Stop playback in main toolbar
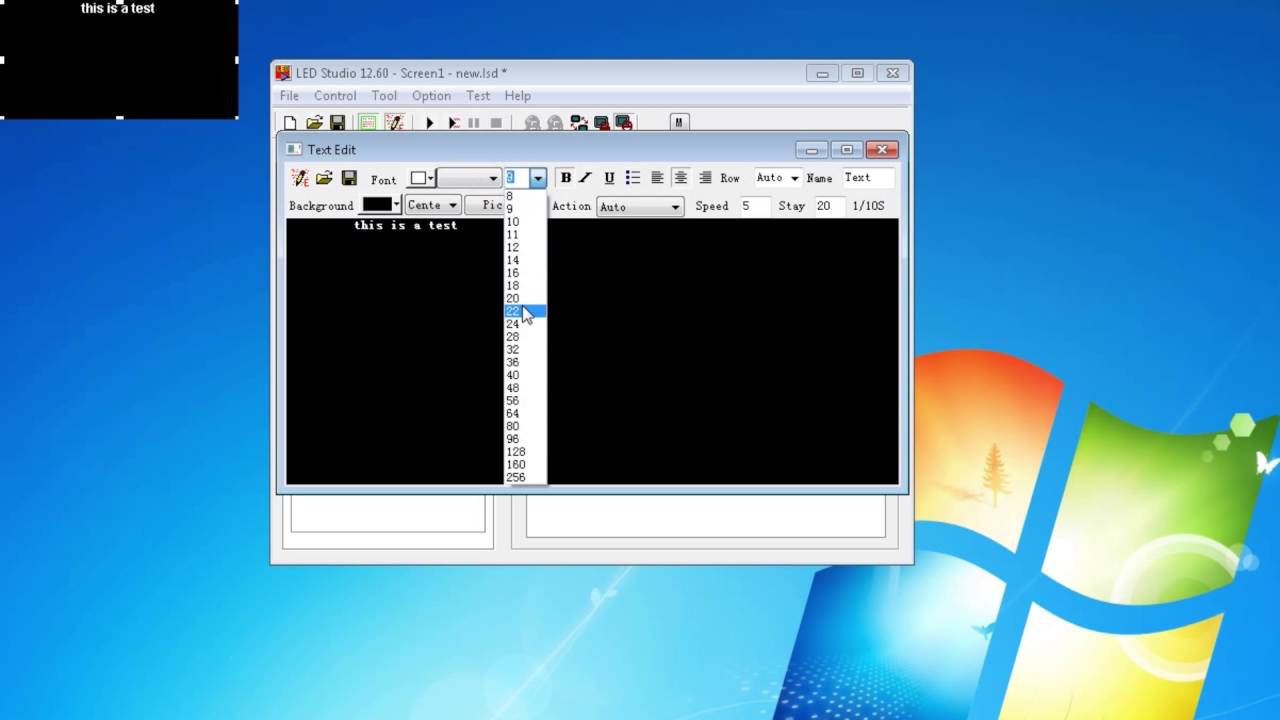 coord(496,123)
